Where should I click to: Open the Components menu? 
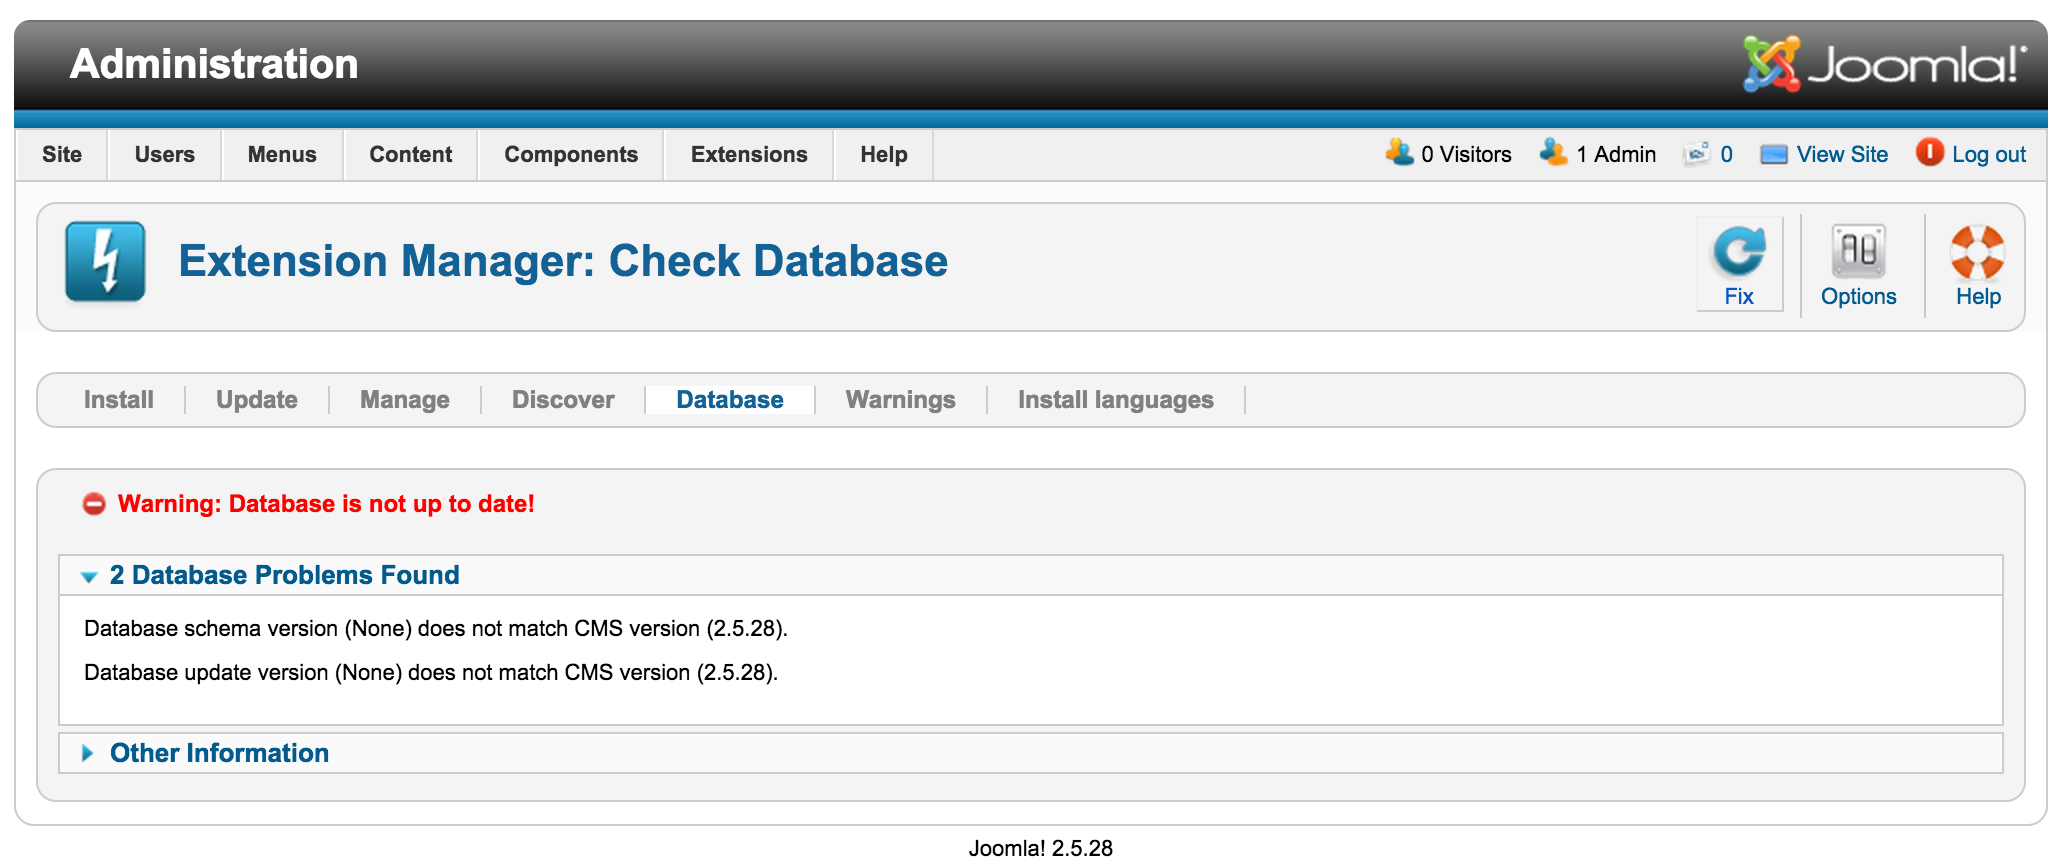pos(570,155)
